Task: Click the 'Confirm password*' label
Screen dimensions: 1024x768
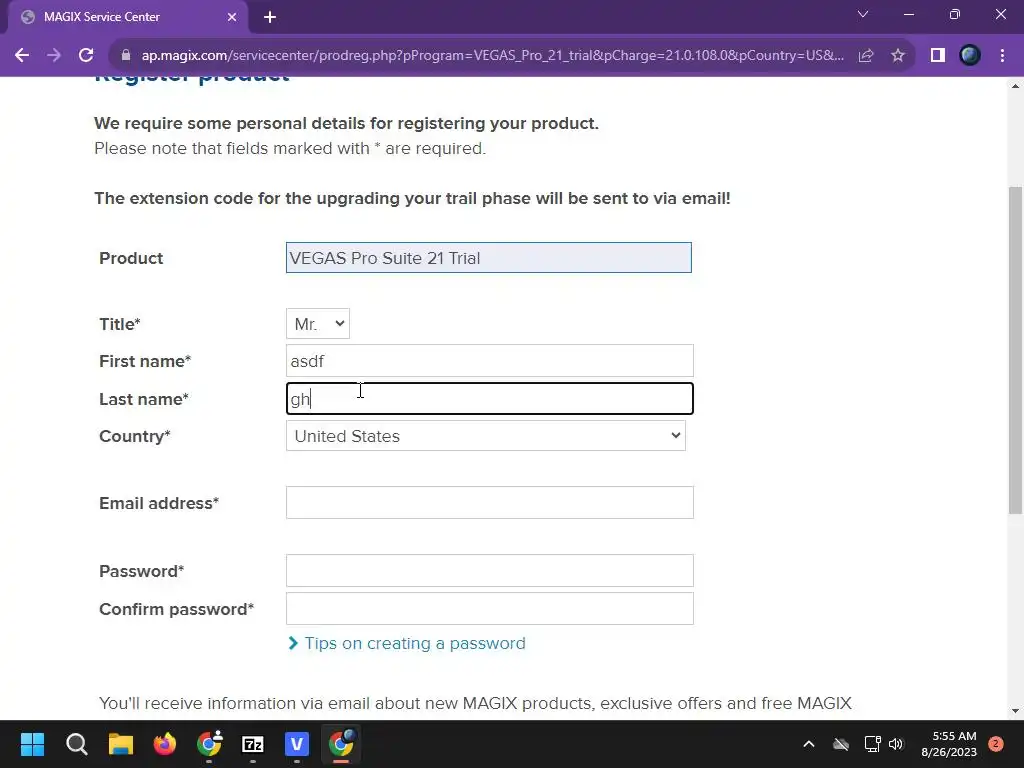Action: (176, 609)
